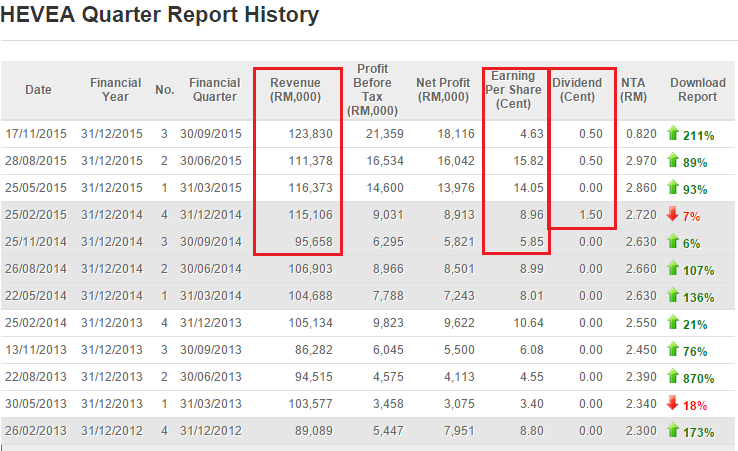Select the date 30/05/2013
Screen dimensions: 738x451
(36, 403)
